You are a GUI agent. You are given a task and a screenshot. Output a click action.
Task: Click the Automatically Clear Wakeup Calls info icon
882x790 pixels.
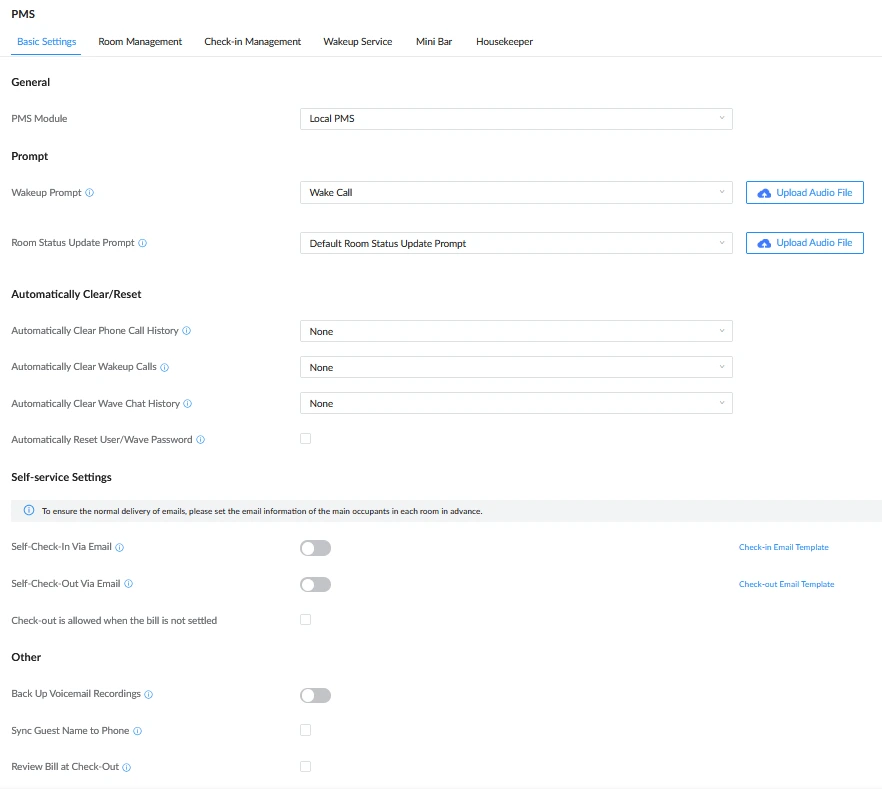[163, 367]
